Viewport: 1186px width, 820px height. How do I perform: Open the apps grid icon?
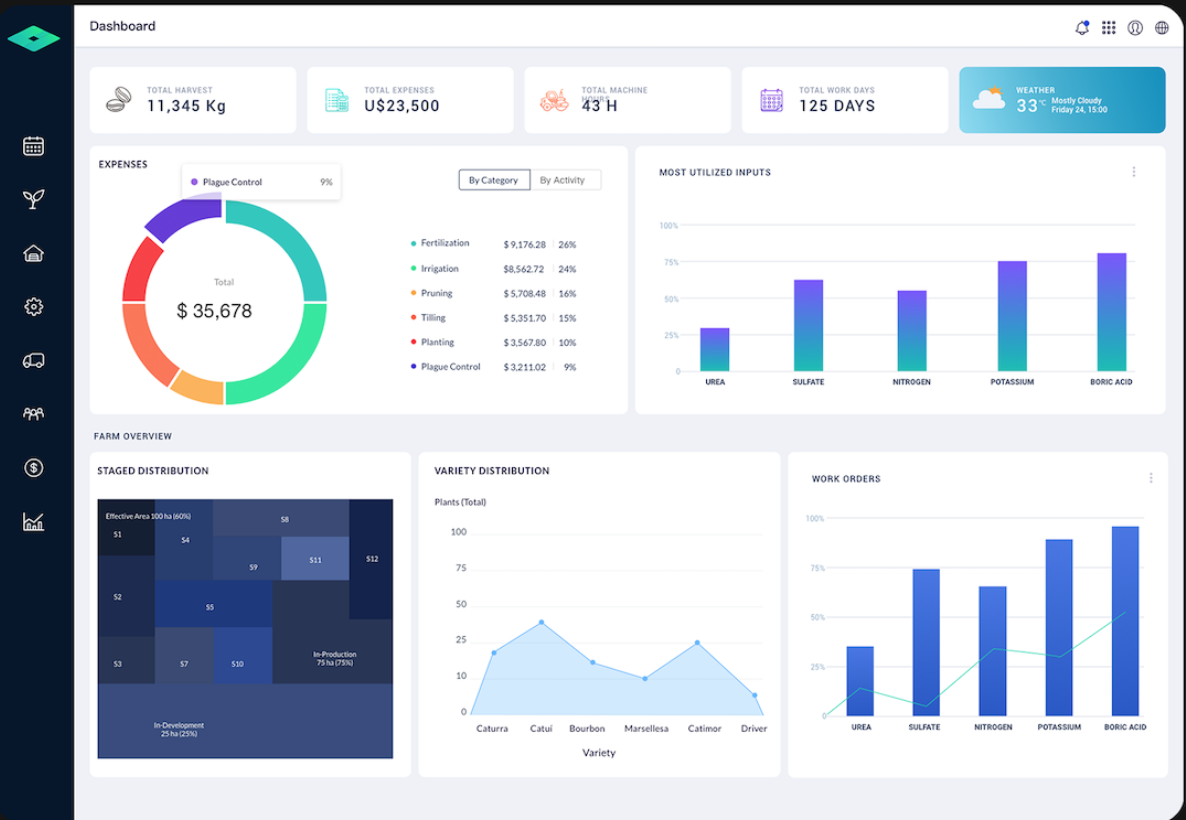[x=1109, y=28]
